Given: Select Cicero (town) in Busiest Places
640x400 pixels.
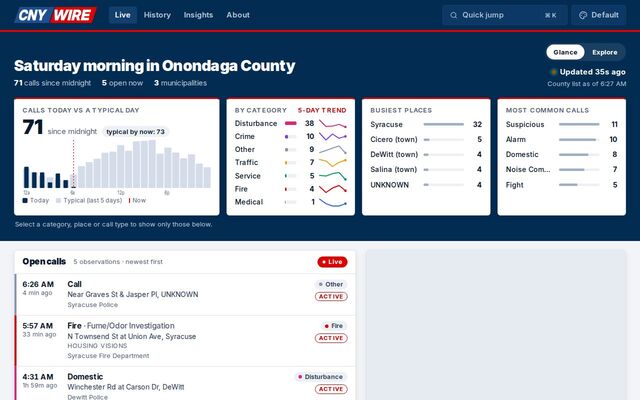Looking at the screenshot, I should 426,140.
